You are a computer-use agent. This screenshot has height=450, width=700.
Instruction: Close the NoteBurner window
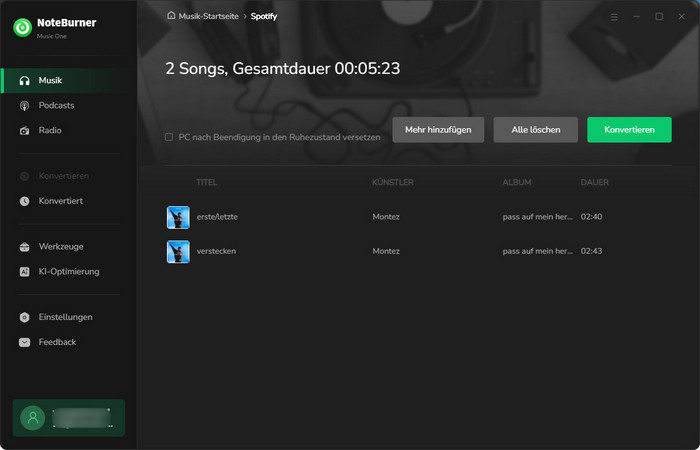click(681, 17)
